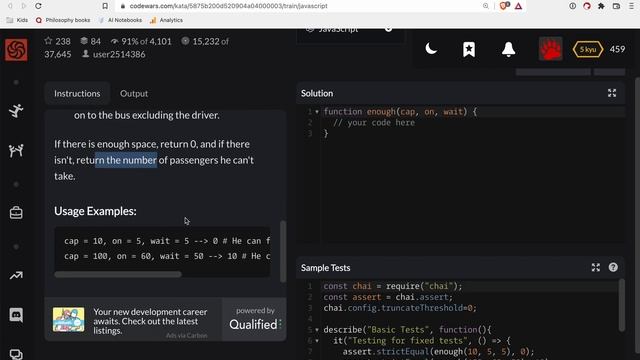Click the completions icon beside 15,232

(185, 41)
